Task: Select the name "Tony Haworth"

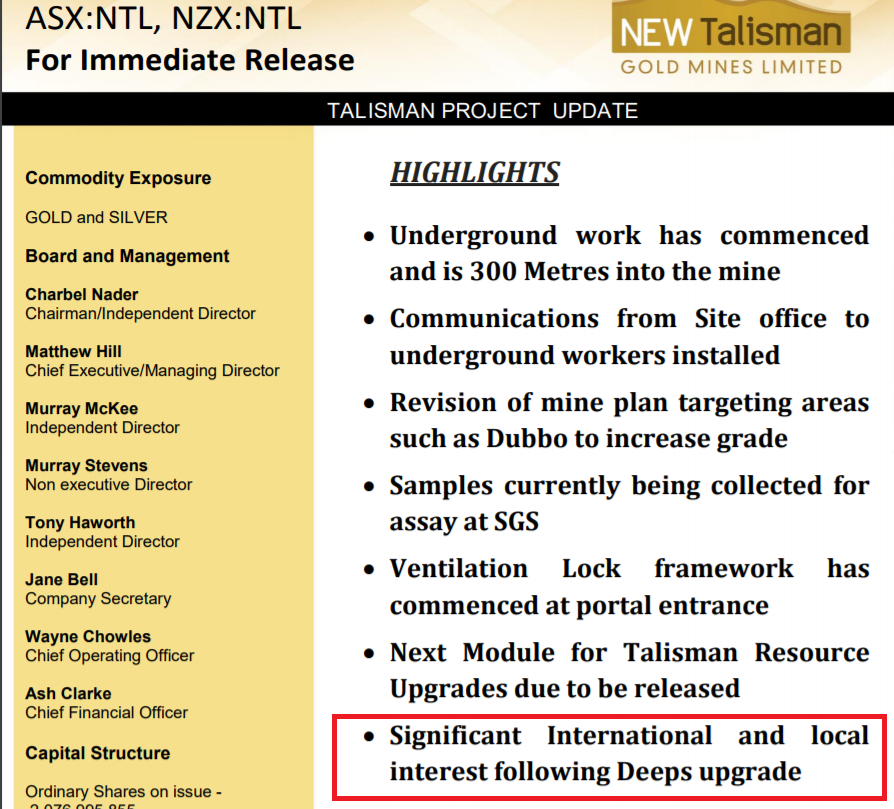Action: pyautogui.click(x=80, y=522)
